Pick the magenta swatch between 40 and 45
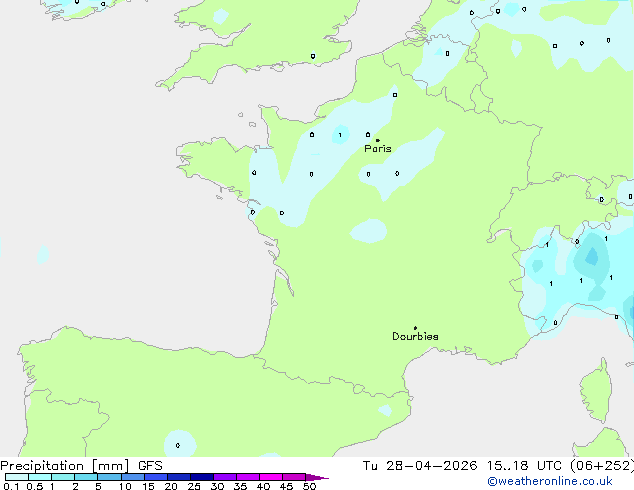This screenshot has width=634, height=490. tap(271, 477)
